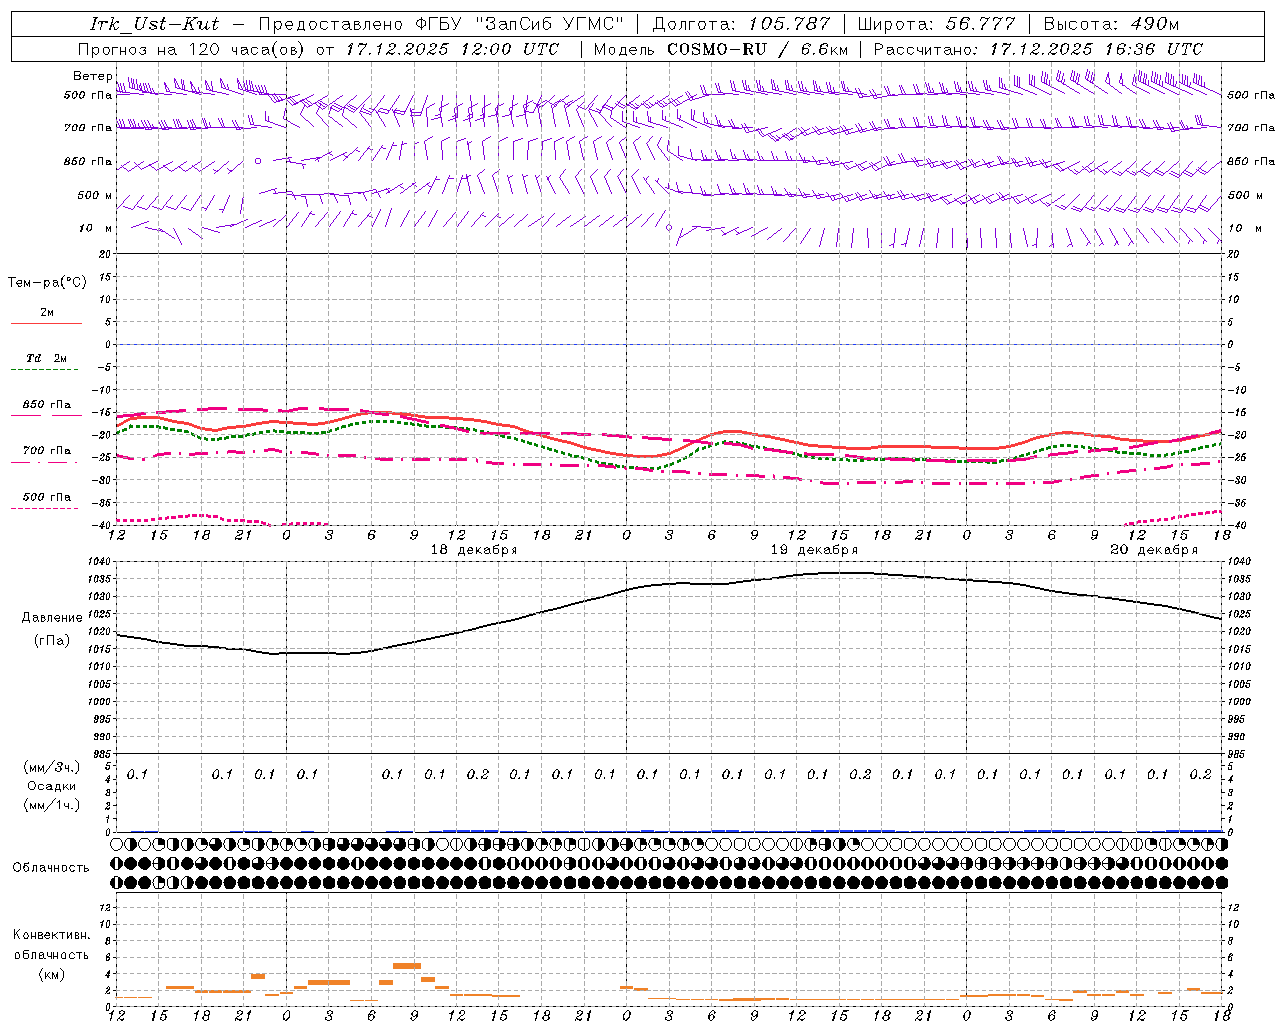Click the Рассчитано: 17.12.2025 16:36 UTC text
The height and width of the screenshot is (1024, 1280).
pyautogui.click(x=1038, y=49)
